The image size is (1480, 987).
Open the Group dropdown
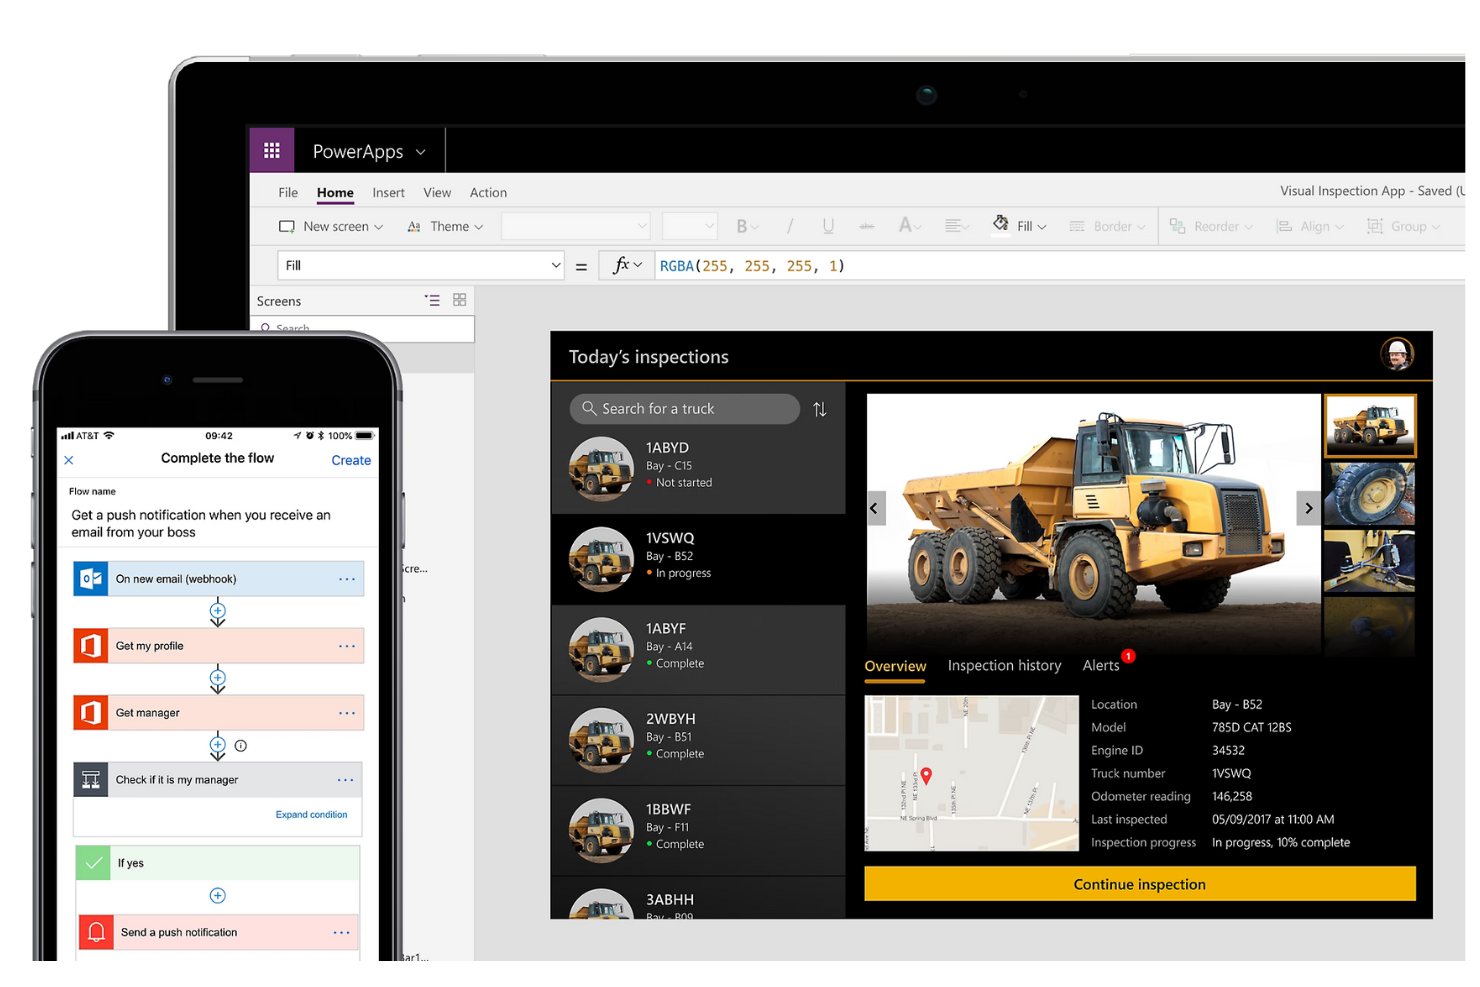1403,227
